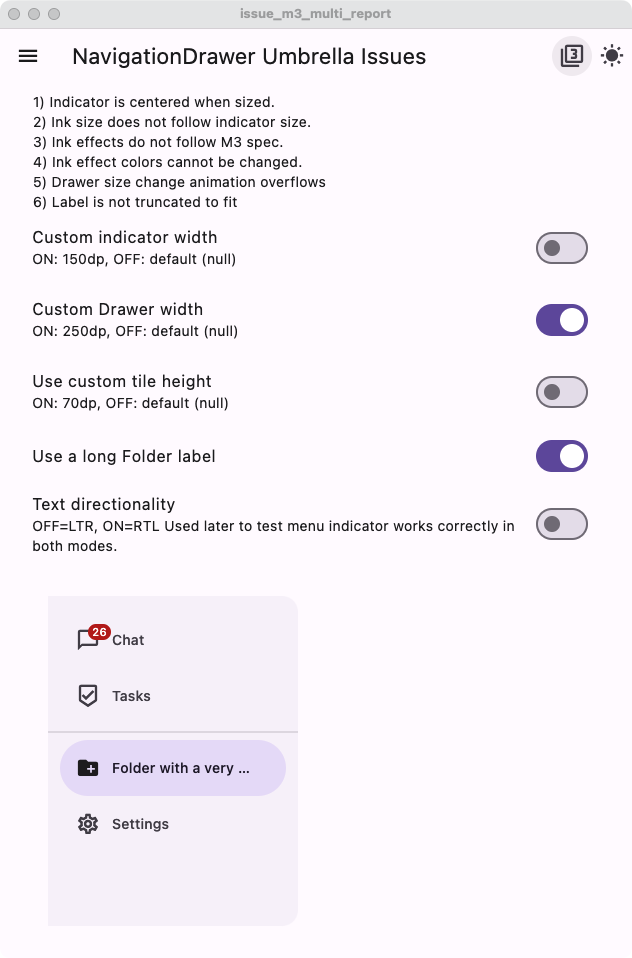The image size is (632, 958).
Task: Disable the Custom Drawer width switch
Action: point(561,320)
